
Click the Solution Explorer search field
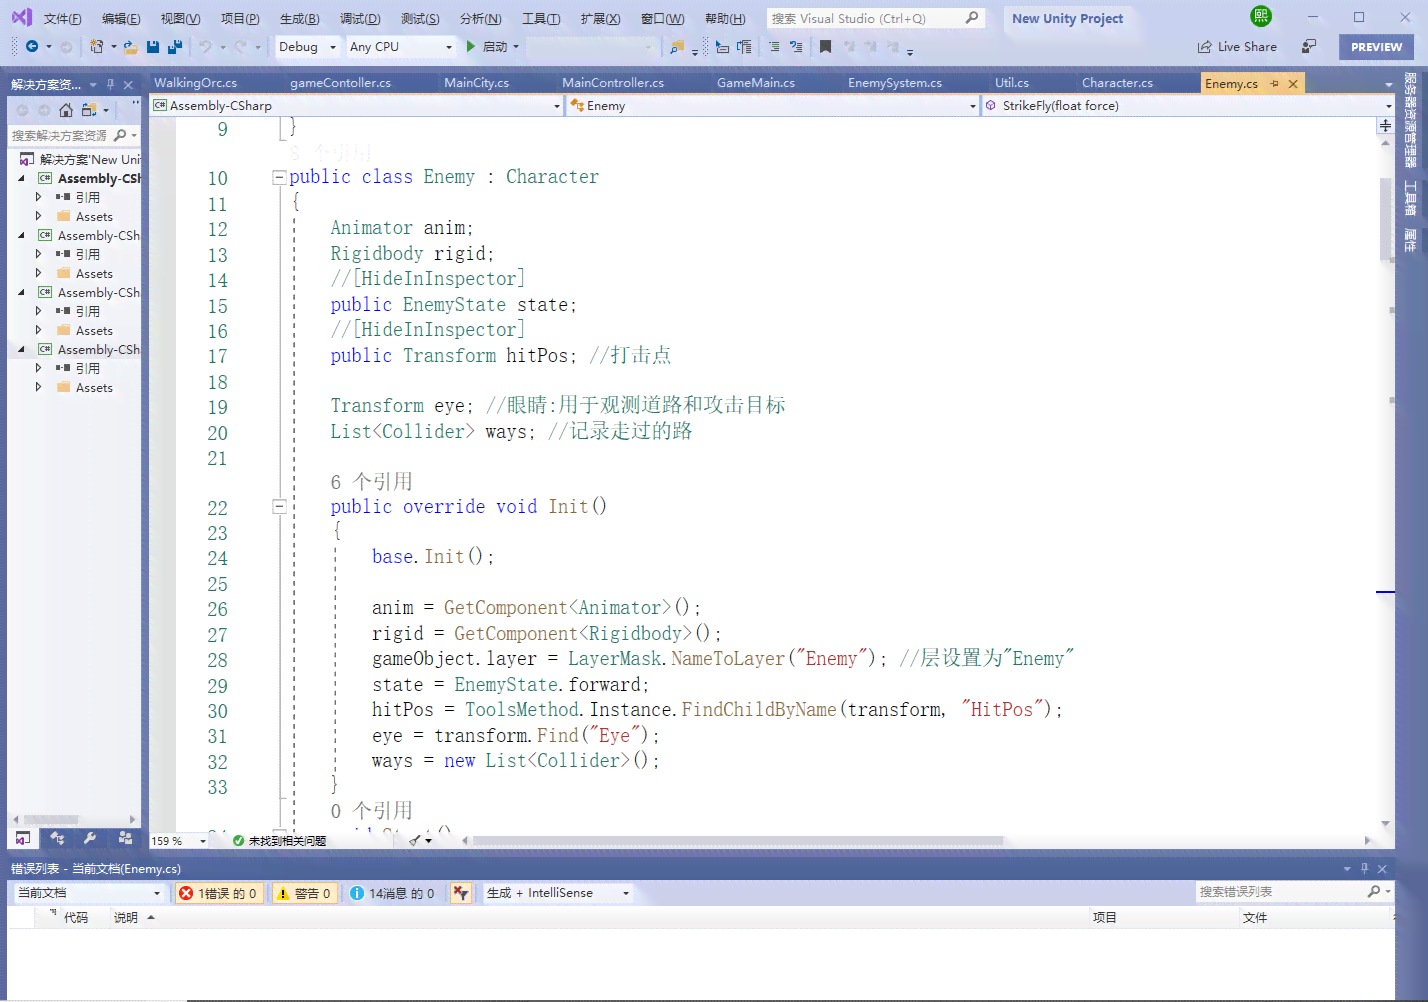tap(74, 135)
